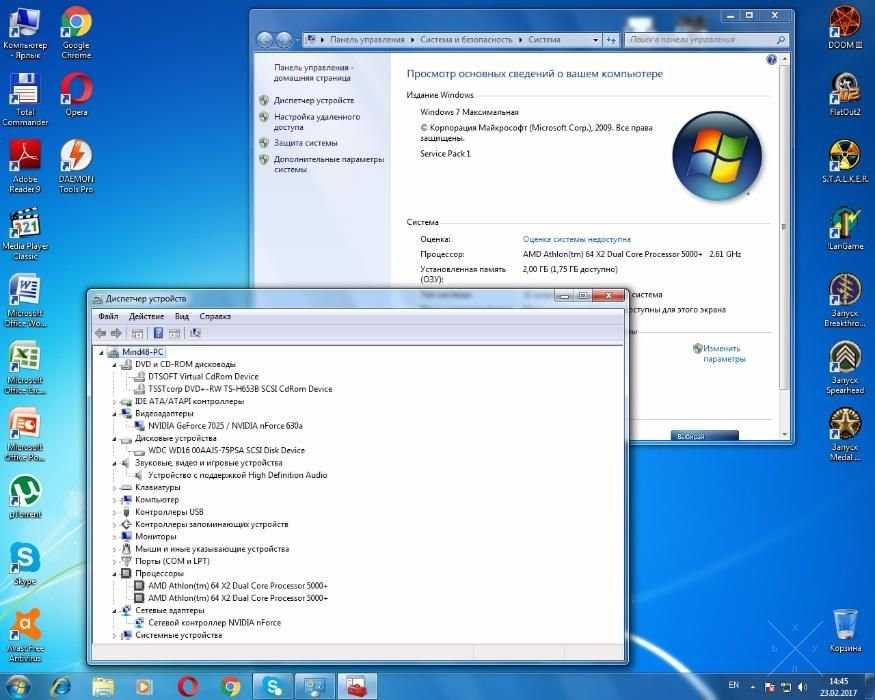Collapse the Mind48-PC root node
875x700 pixels.
pyautogui.click(x=102, y=352)
